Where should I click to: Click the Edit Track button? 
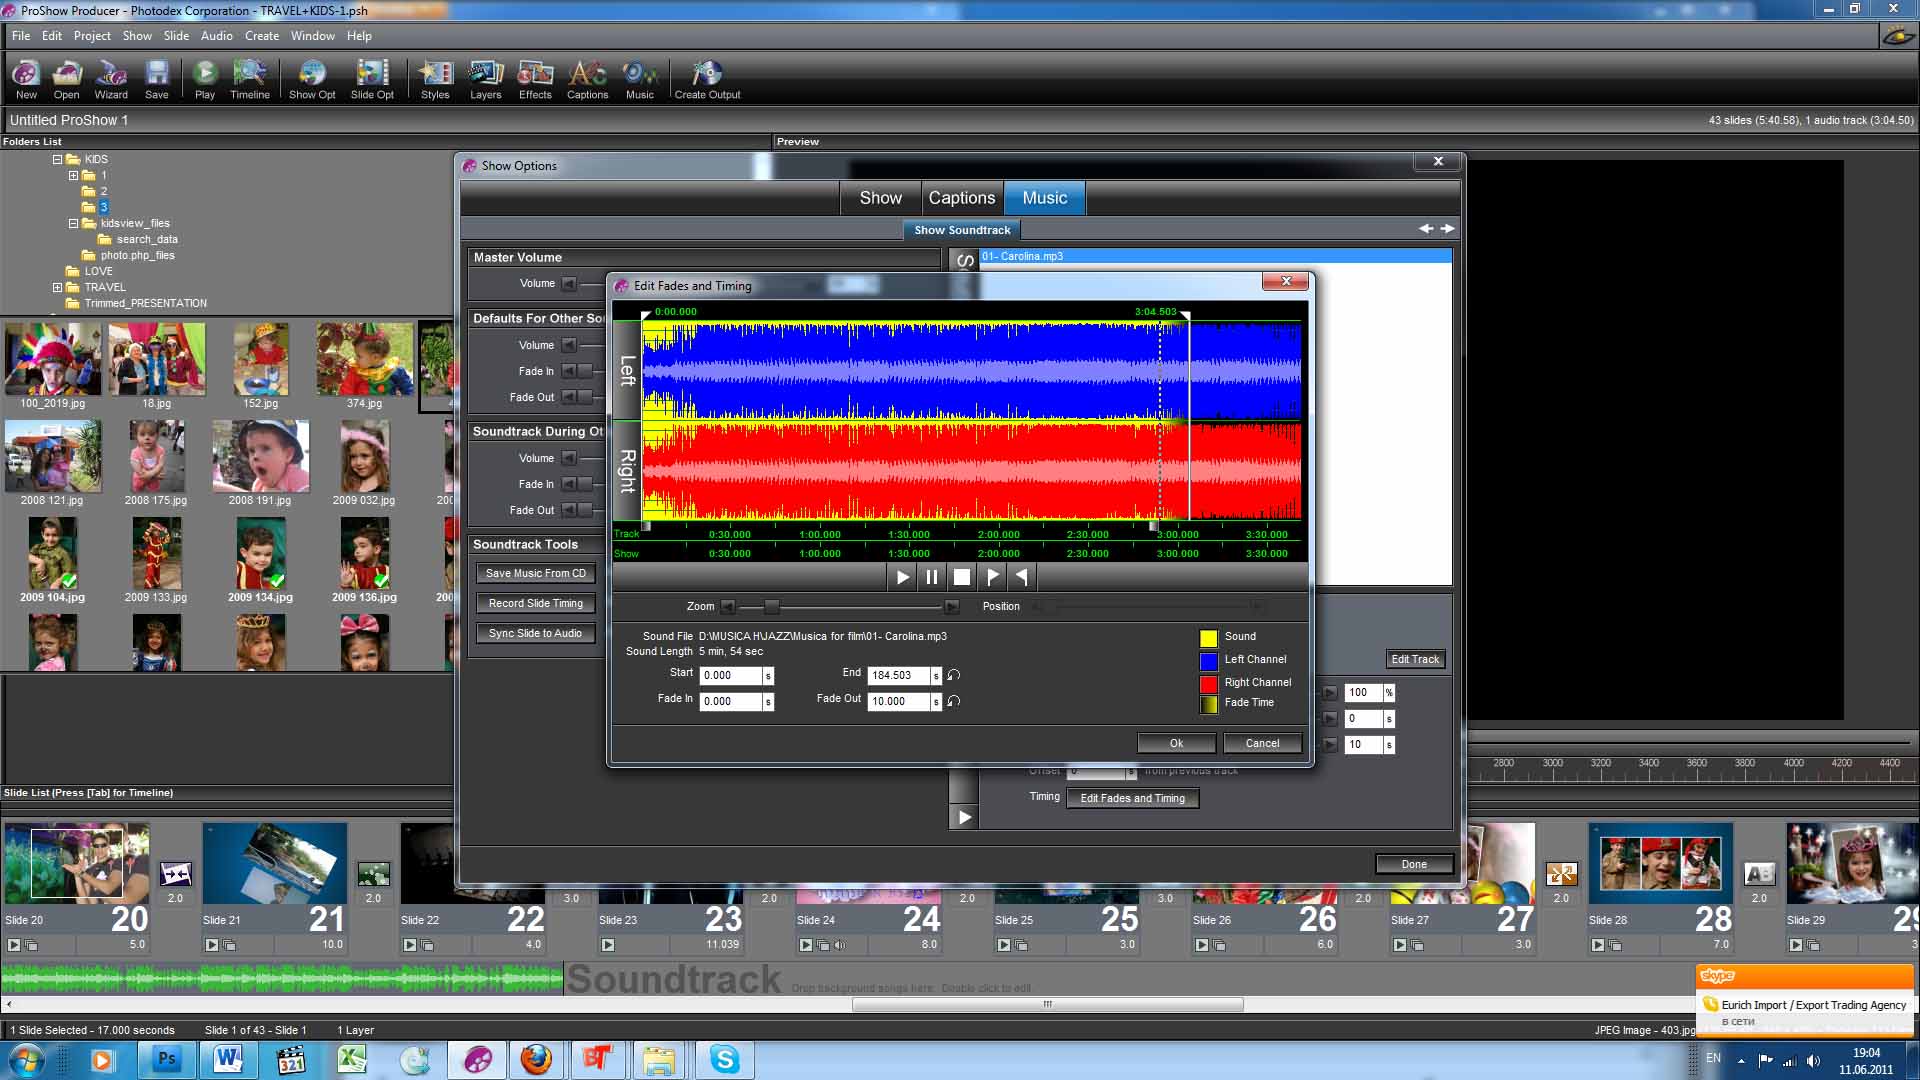pos(1415,659)
